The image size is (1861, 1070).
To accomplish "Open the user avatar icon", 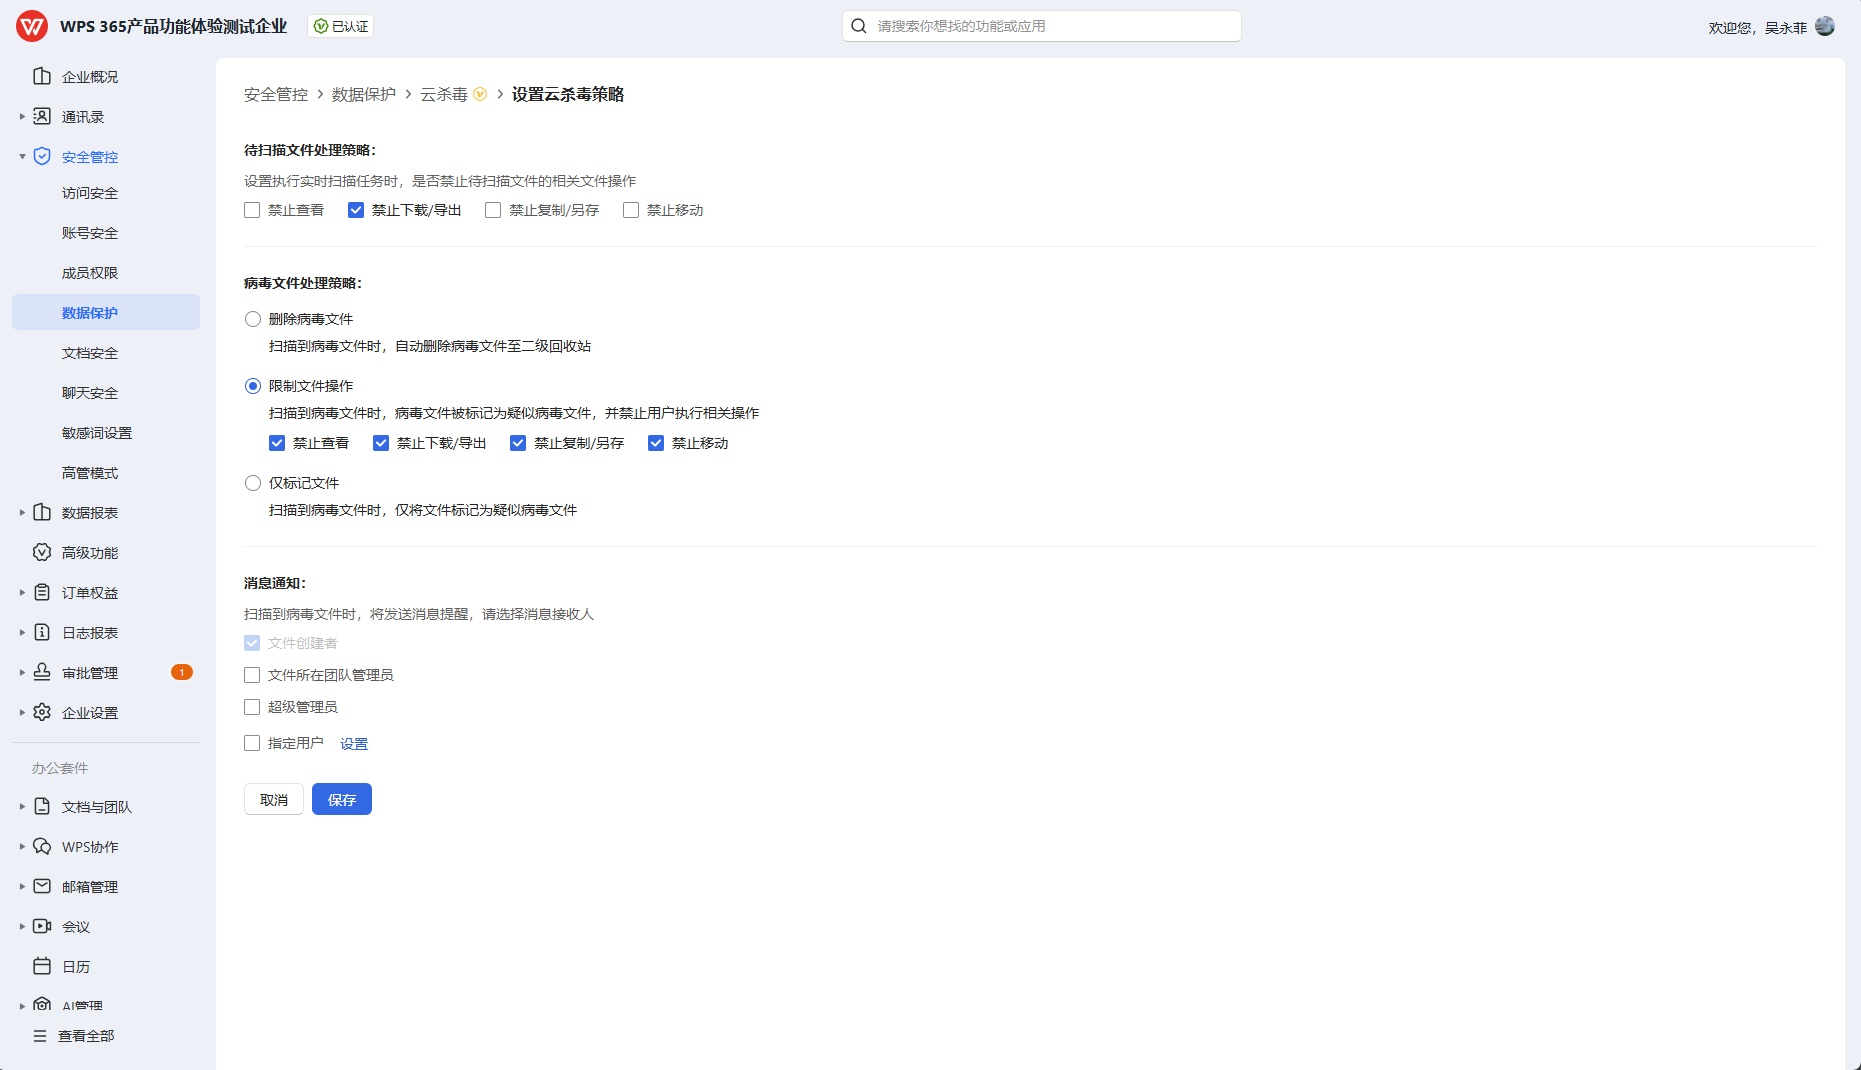I will coord(1825,26).
